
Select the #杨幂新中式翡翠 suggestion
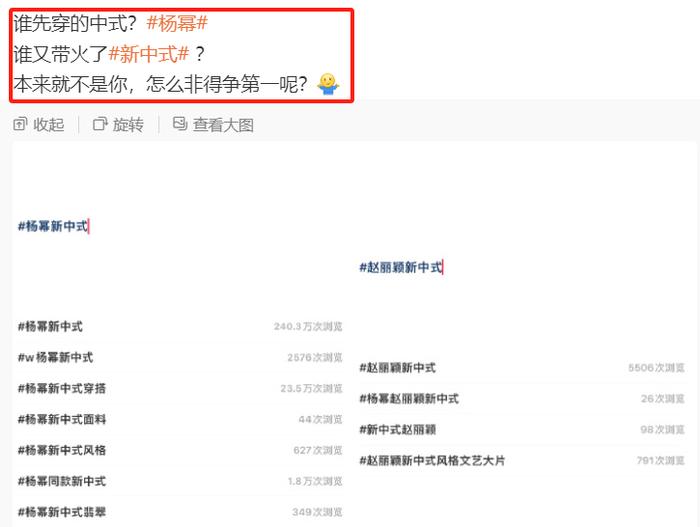tap(180, 512)
